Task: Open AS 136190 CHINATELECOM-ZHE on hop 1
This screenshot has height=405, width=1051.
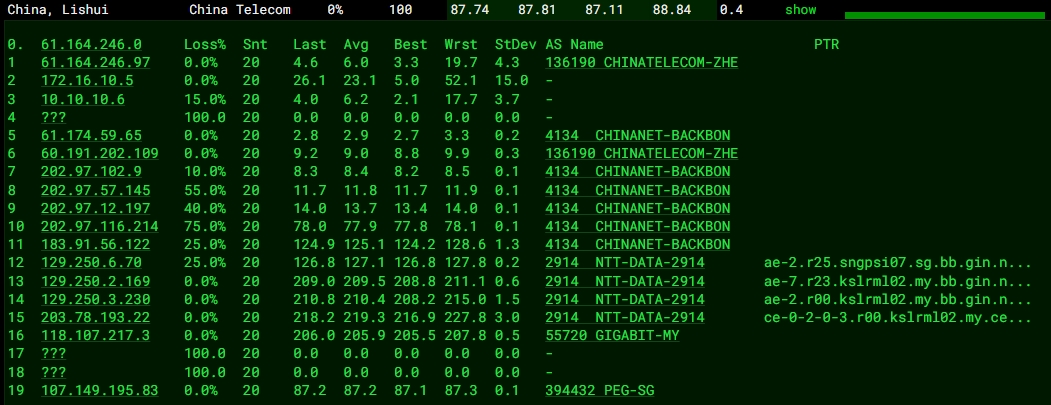Action: [641, 63]
